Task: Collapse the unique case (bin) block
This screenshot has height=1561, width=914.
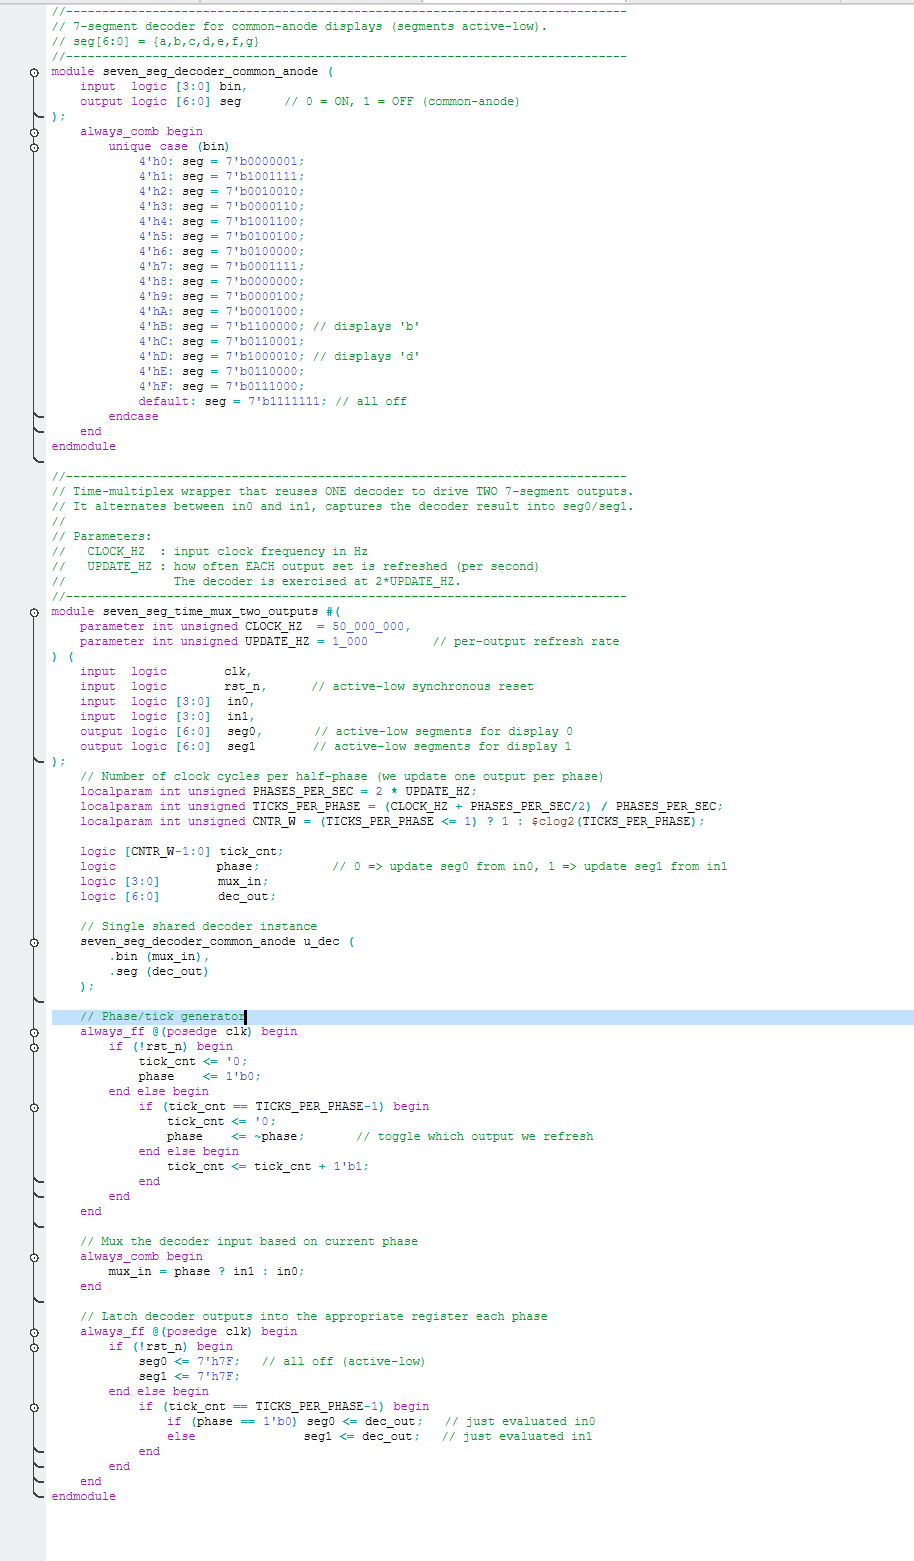Action: [33, 146]
